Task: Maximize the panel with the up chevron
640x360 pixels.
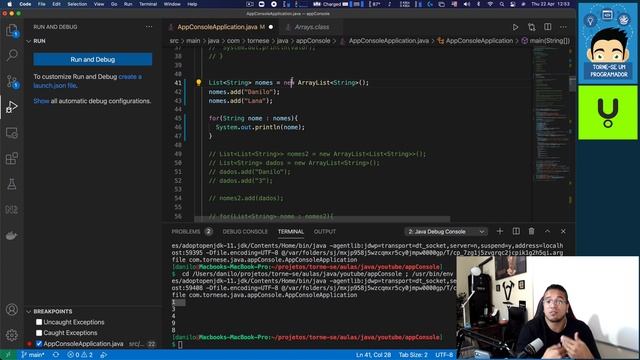Action: (x=547, y=231)
